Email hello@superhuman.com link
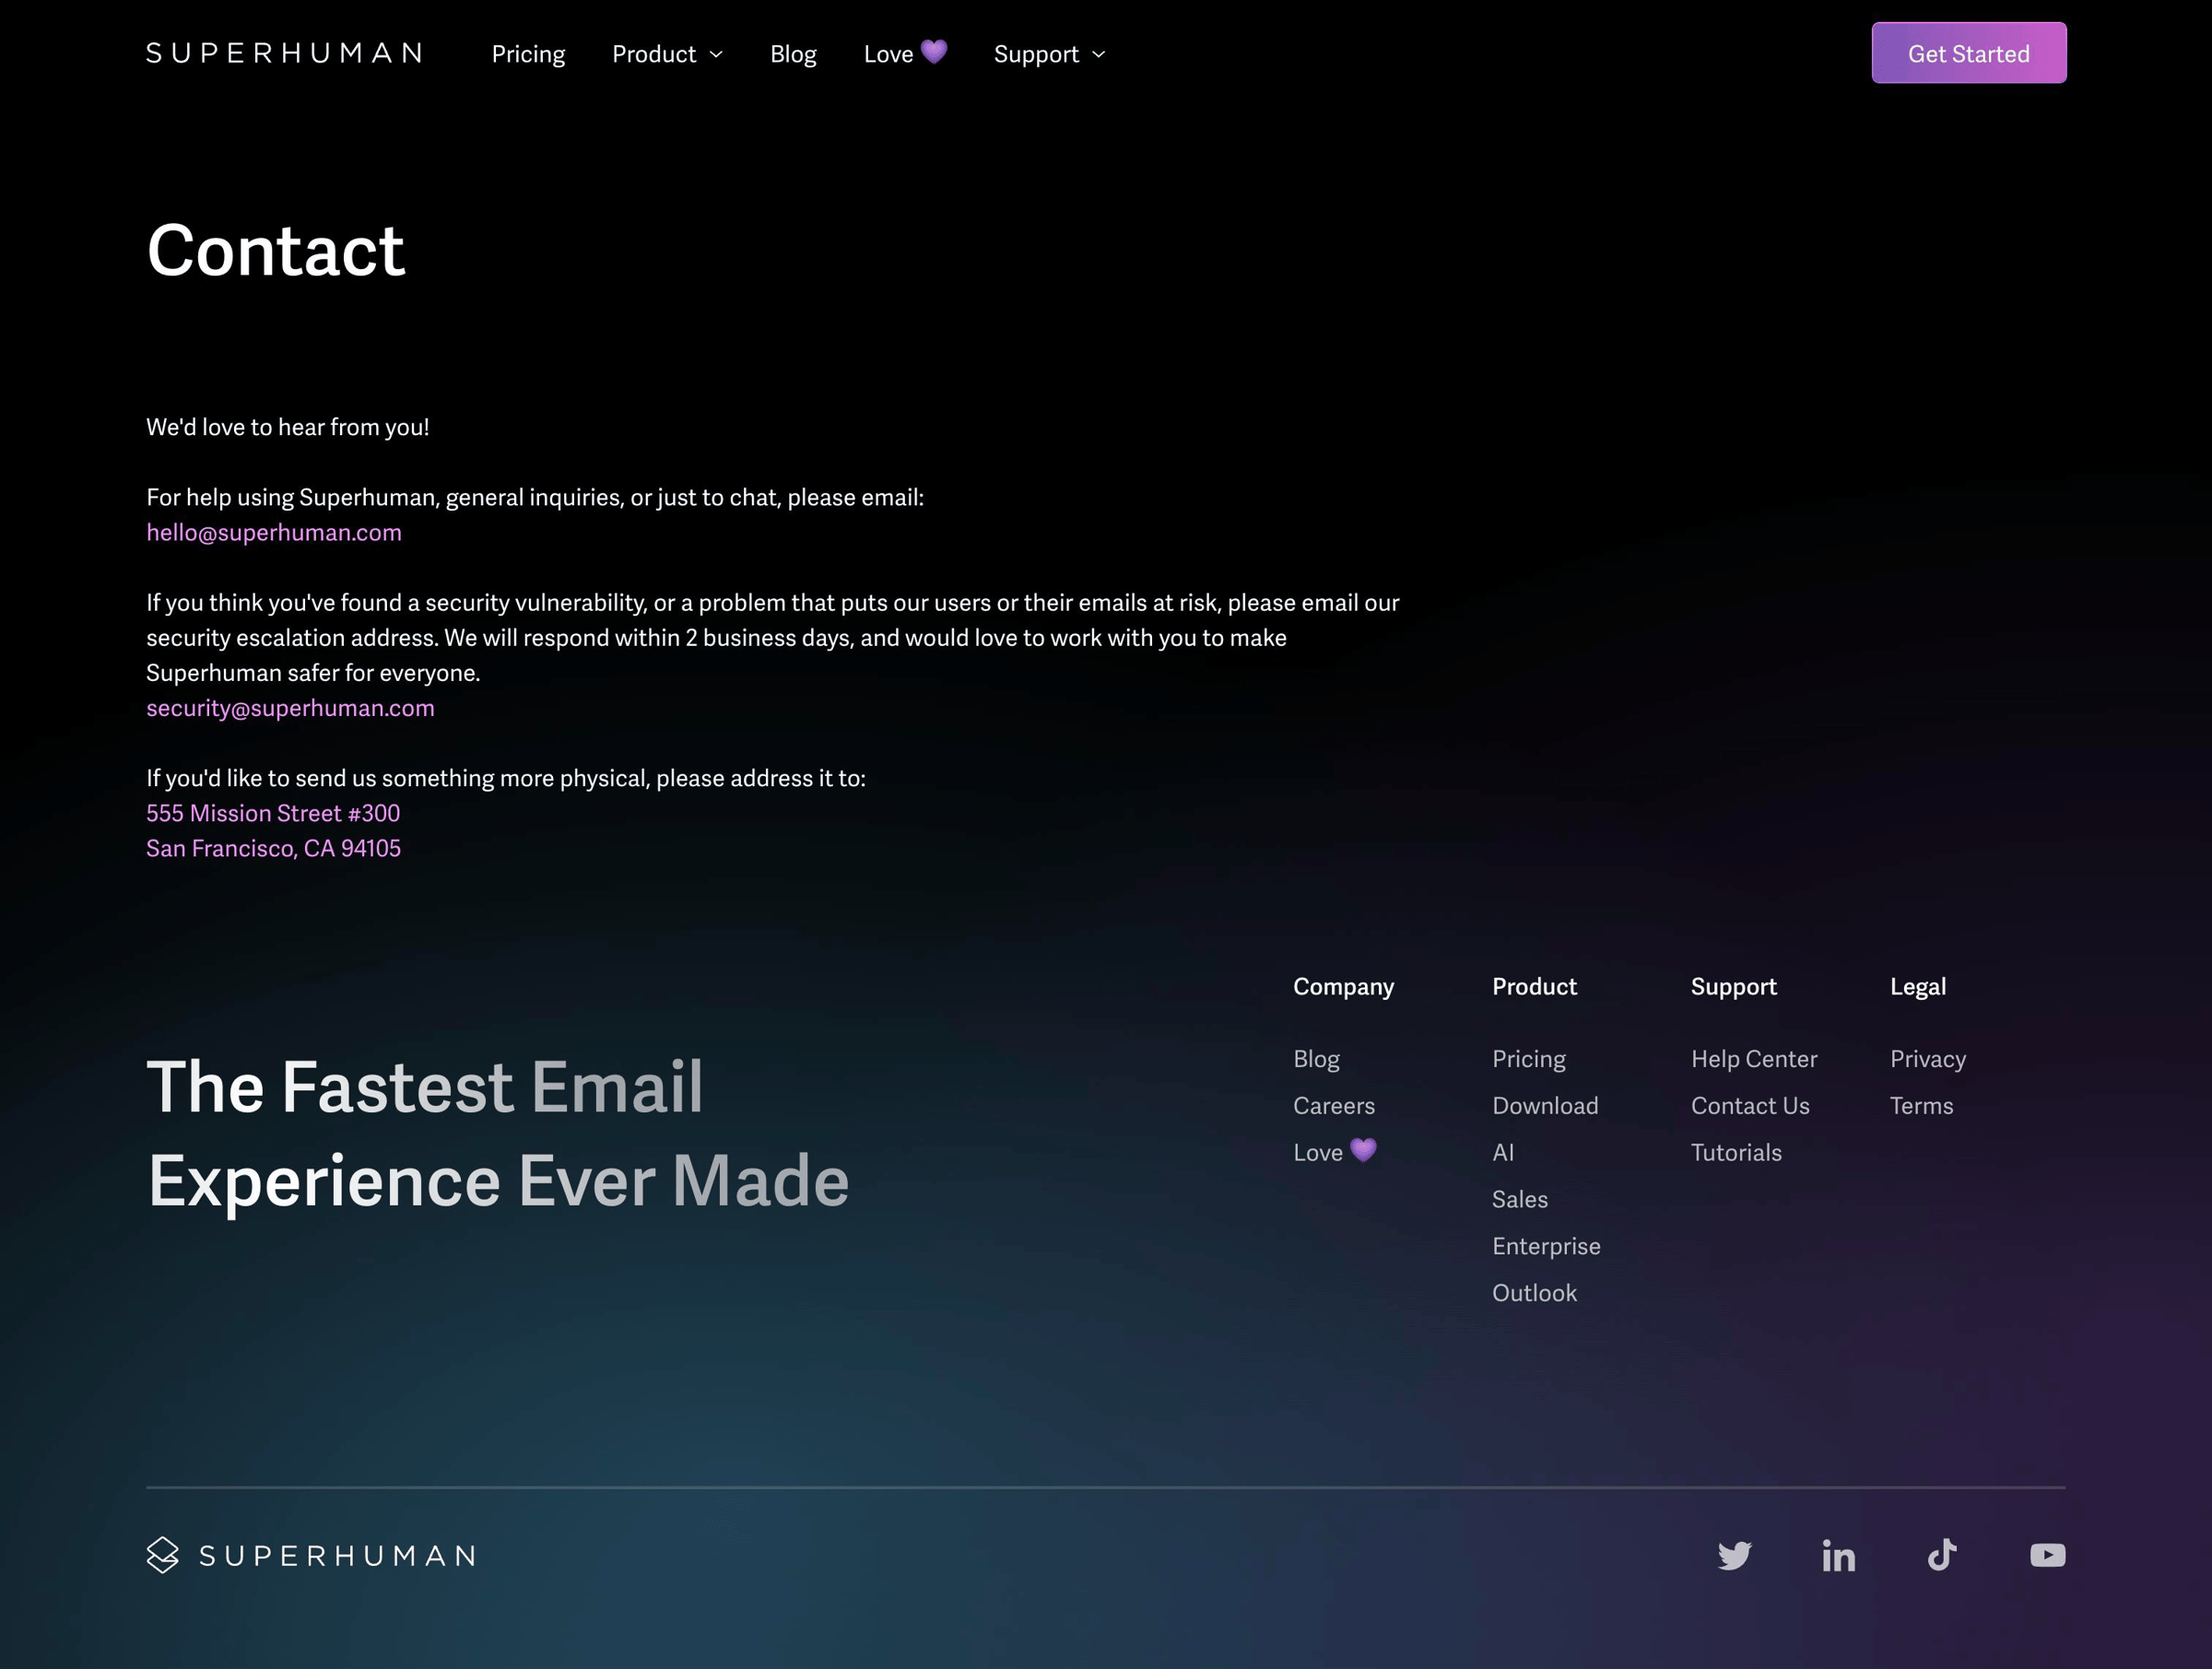This screenshot has height=1669, width=2212. point(274,532)
